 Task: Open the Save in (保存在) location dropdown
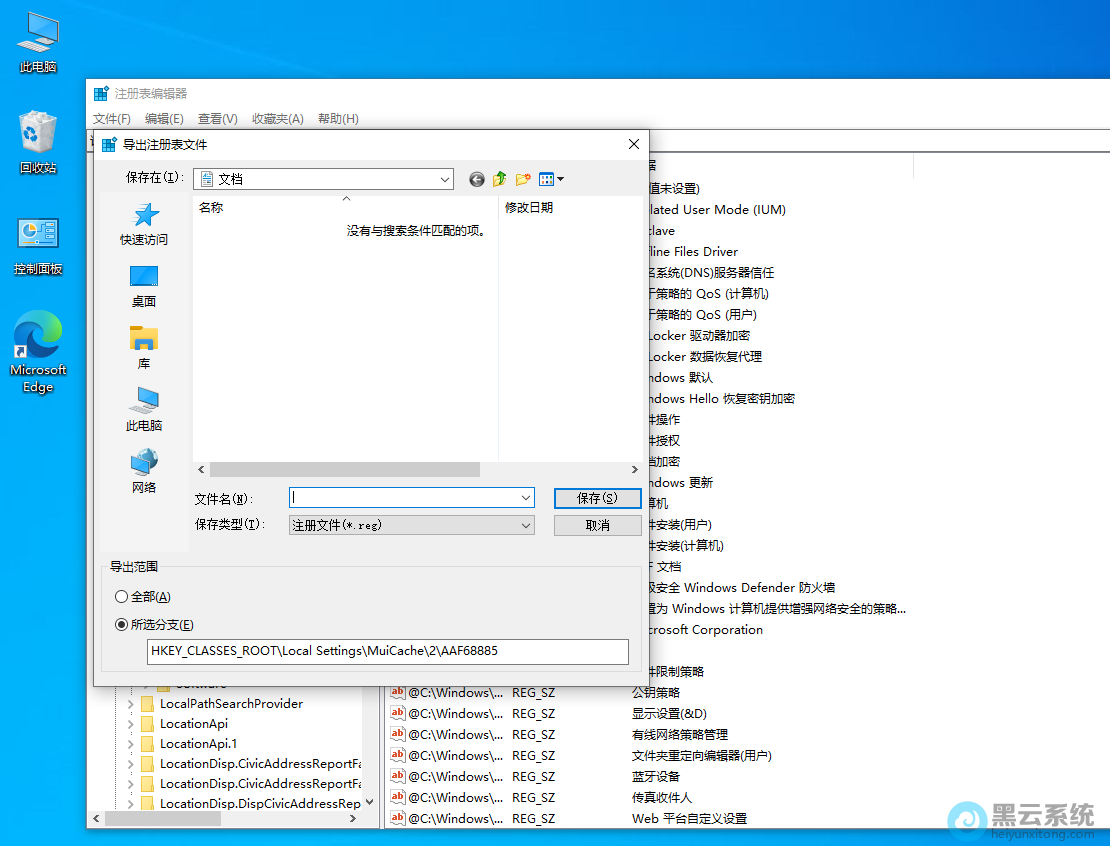445,179
